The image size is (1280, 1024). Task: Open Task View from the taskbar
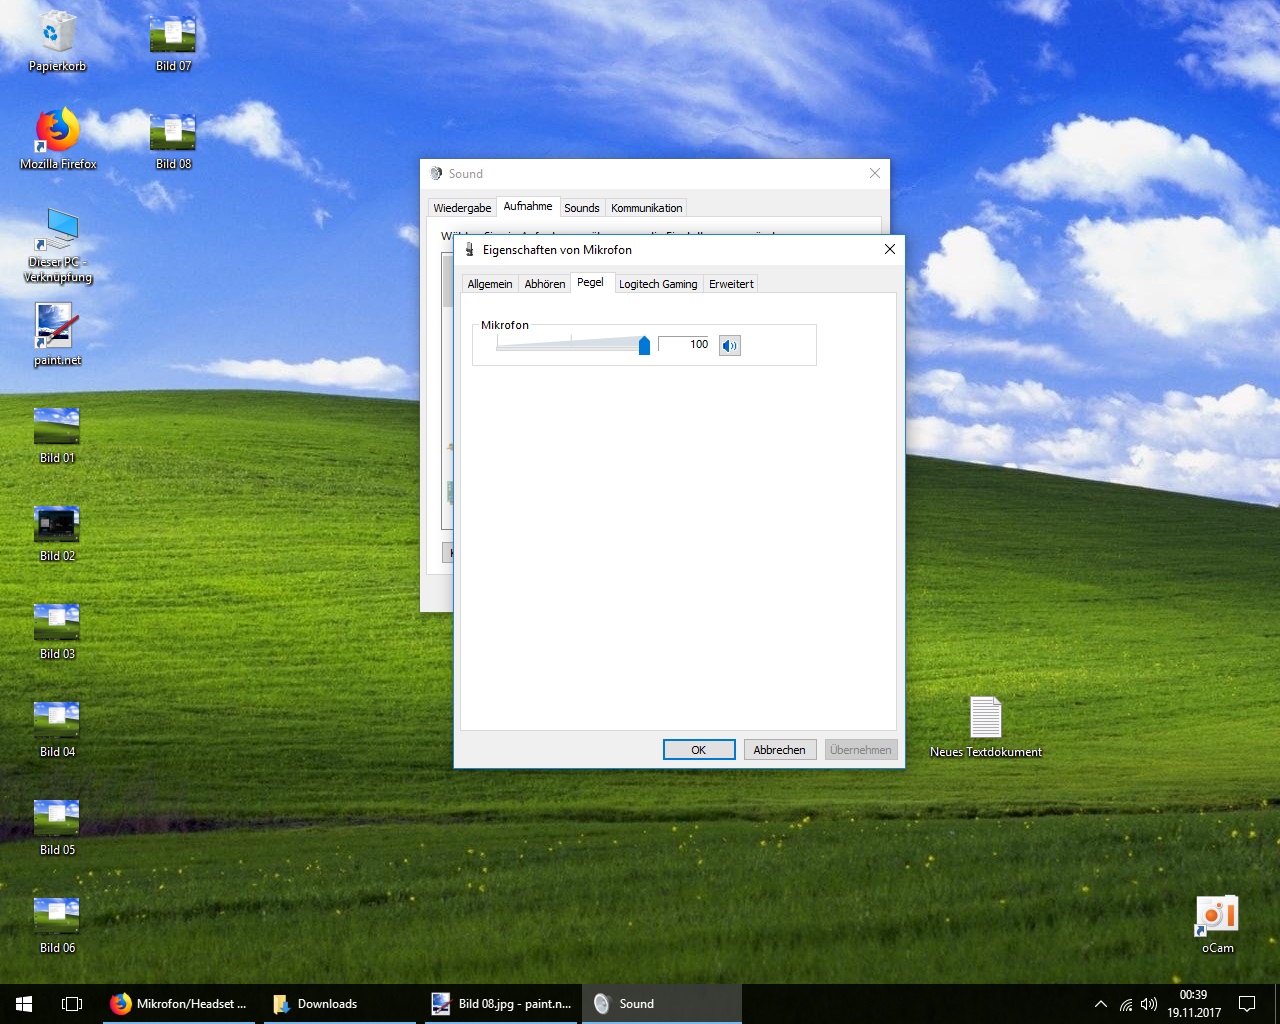coord(72,1004)
